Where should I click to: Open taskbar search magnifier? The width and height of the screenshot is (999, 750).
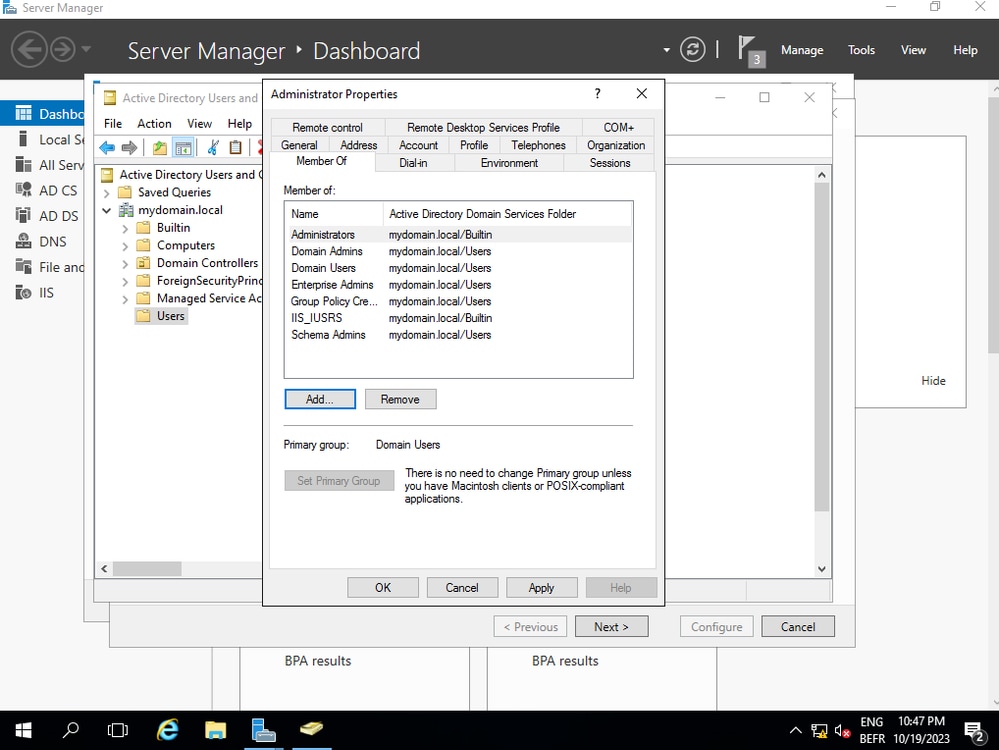tap(71, 730)
